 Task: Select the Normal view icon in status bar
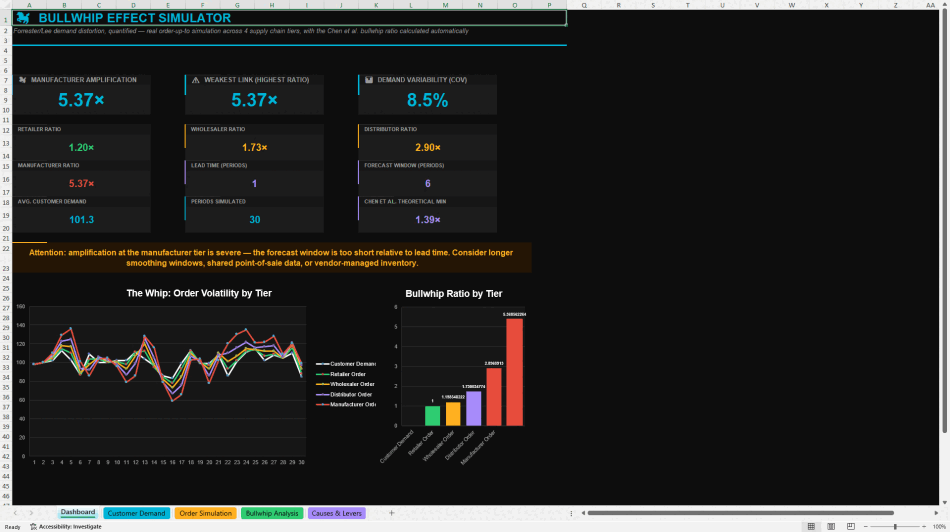[811, 527]
